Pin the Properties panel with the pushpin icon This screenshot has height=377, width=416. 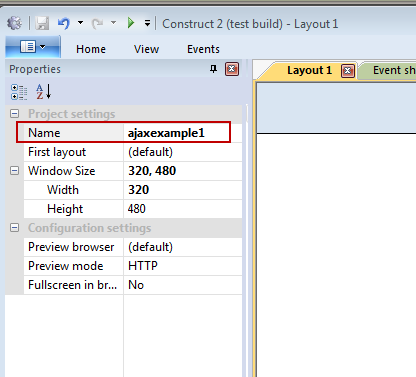213,69
